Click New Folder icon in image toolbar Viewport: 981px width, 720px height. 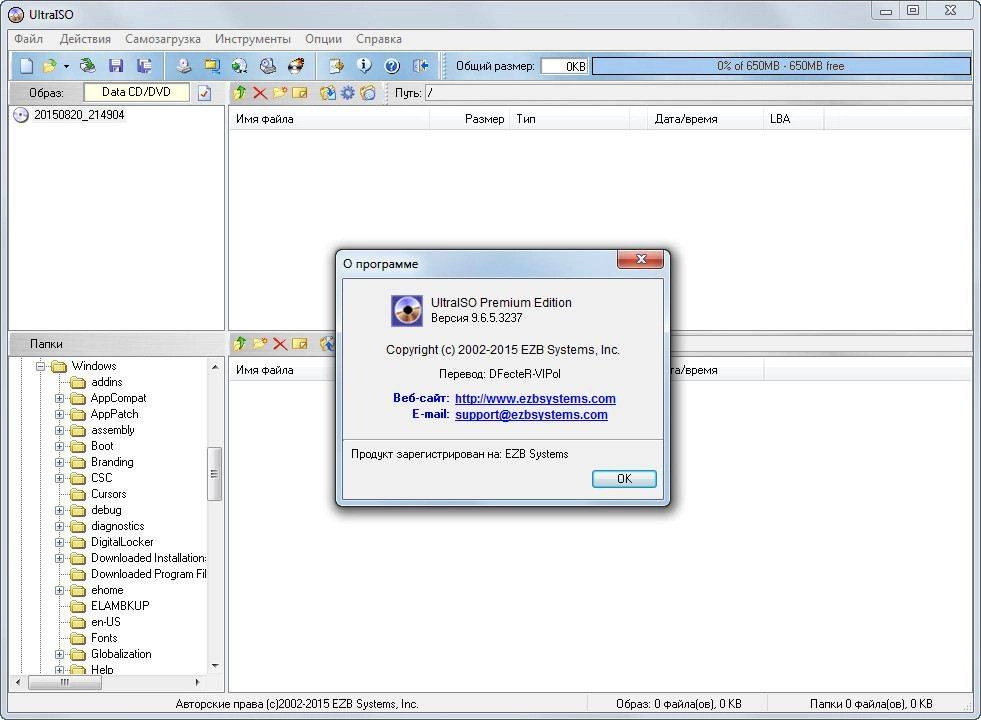[280, 93]
